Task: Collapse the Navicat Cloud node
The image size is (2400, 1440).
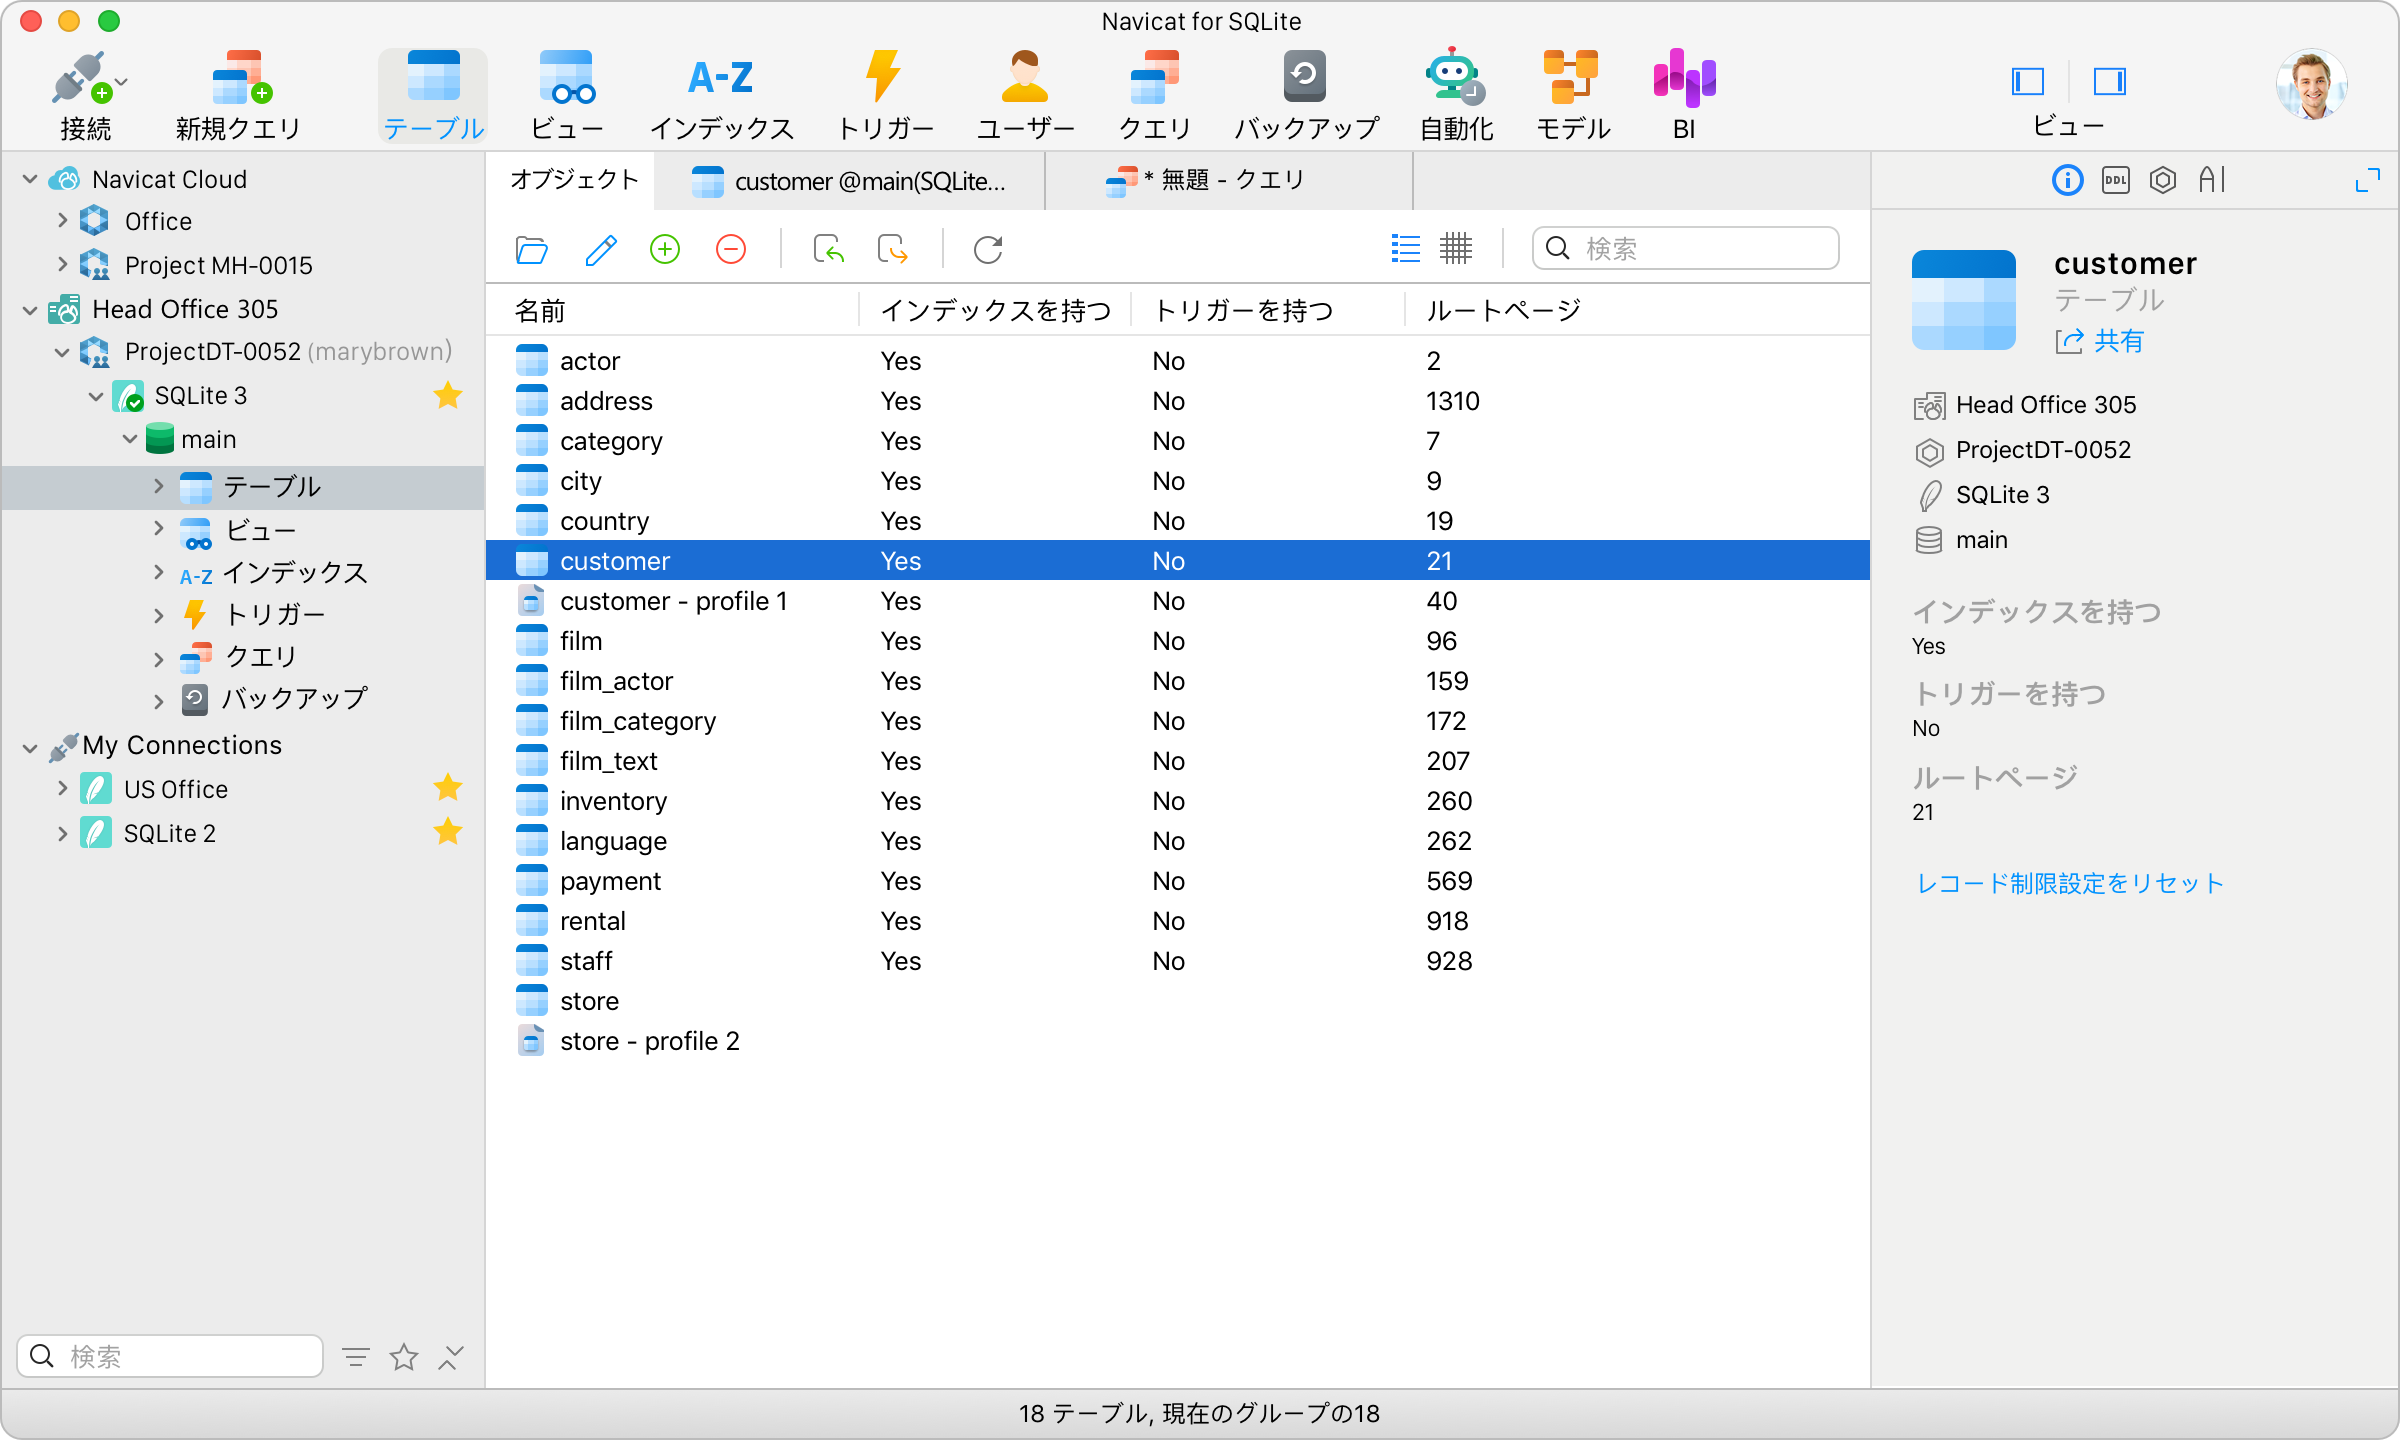Action: point(30,180)
